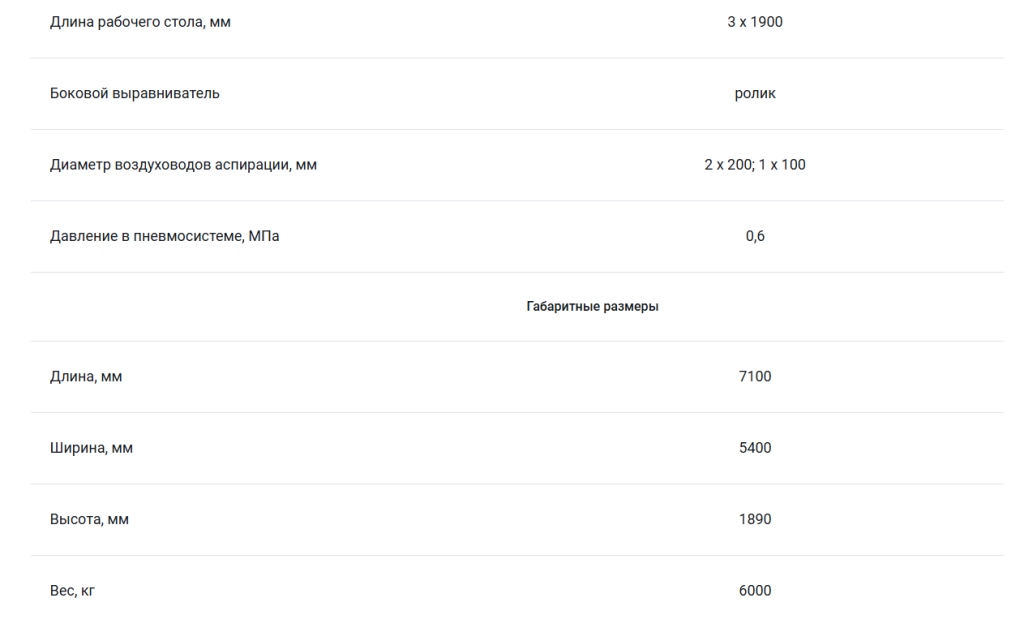Select the pressure value '0,6'
Image resolution: width=1024 pixels, height=628 pixels.
(755, 236)
